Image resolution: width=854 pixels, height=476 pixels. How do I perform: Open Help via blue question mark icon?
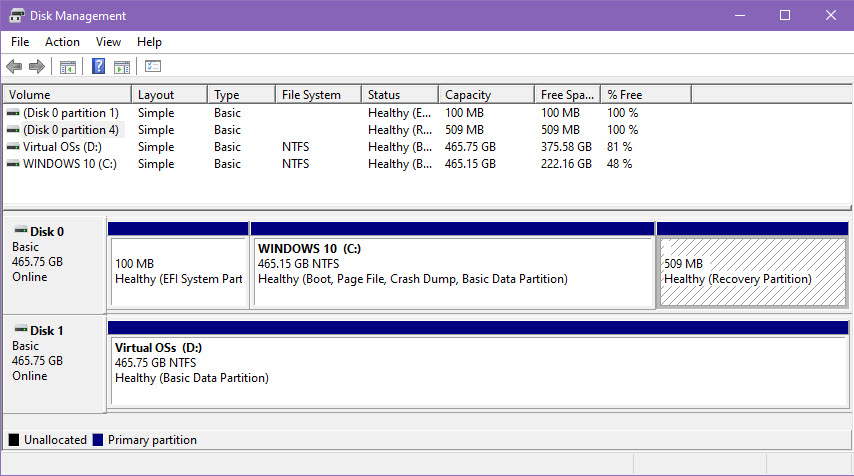[99, 67]
